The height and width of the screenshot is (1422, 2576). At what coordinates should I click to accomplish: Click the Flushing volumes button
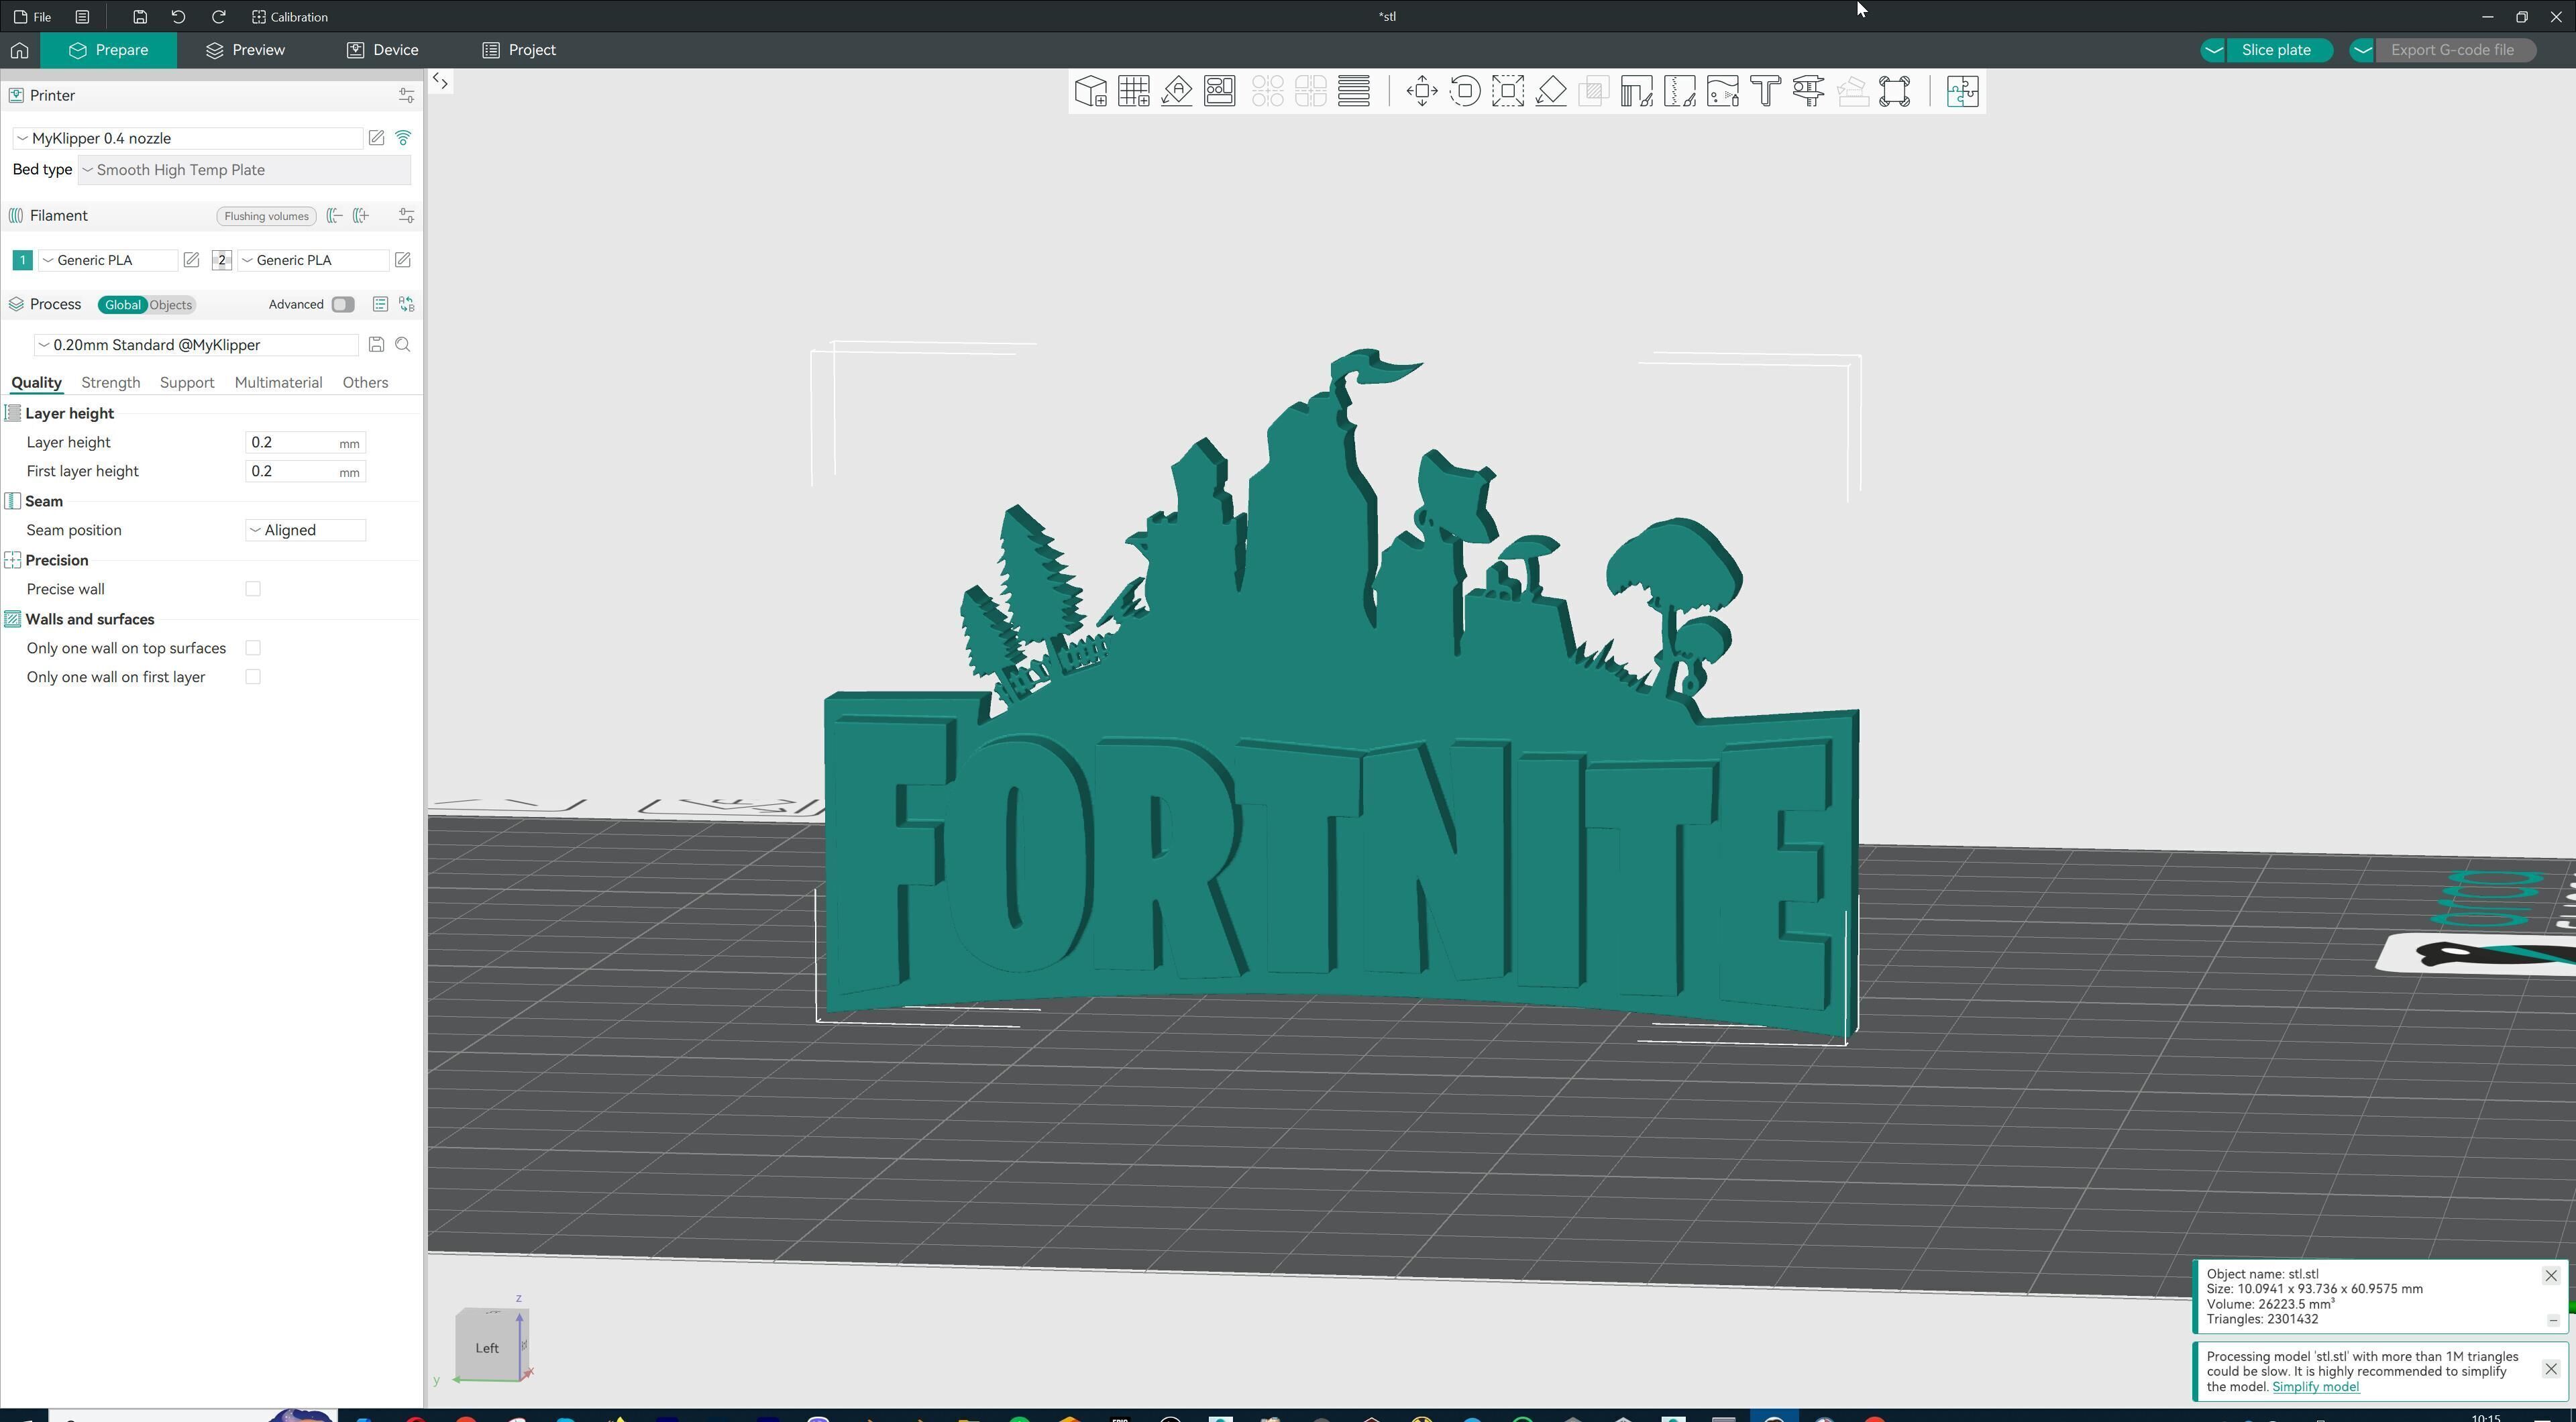[x=266, y=216]
